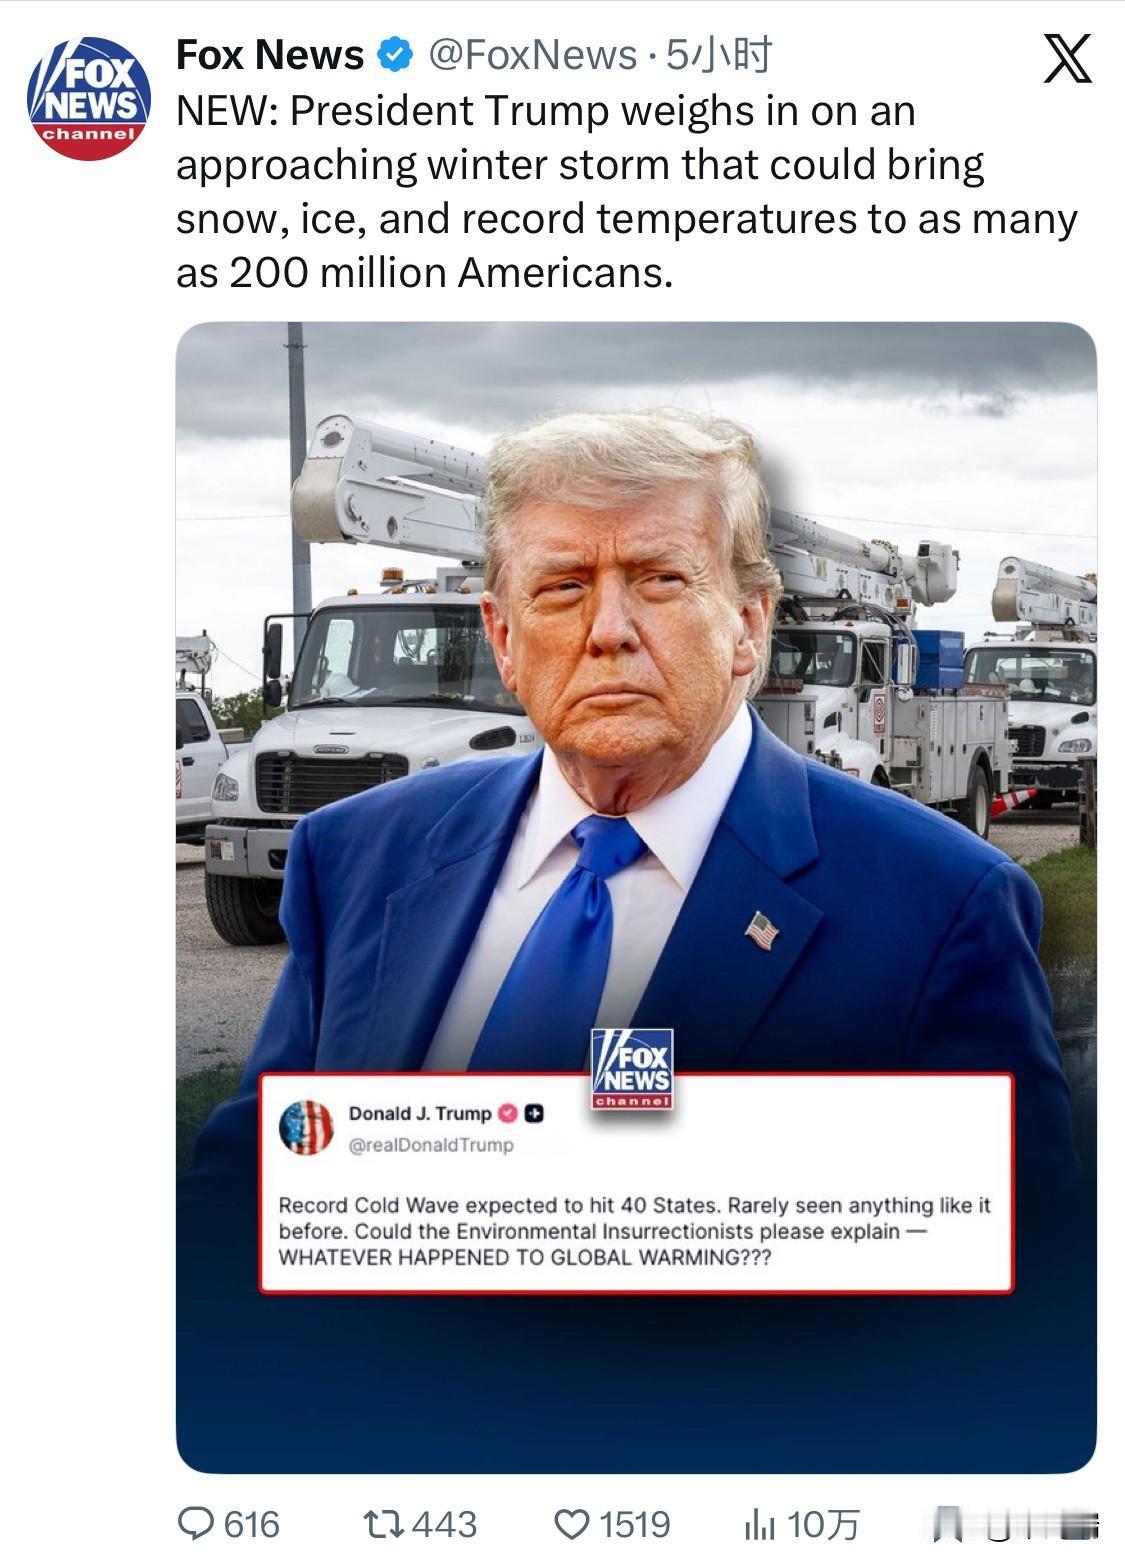Click Fox News logo overlay in image
Image resolution: width=1125 pixels, height=1565 pixels.
tap(632, 1068)
